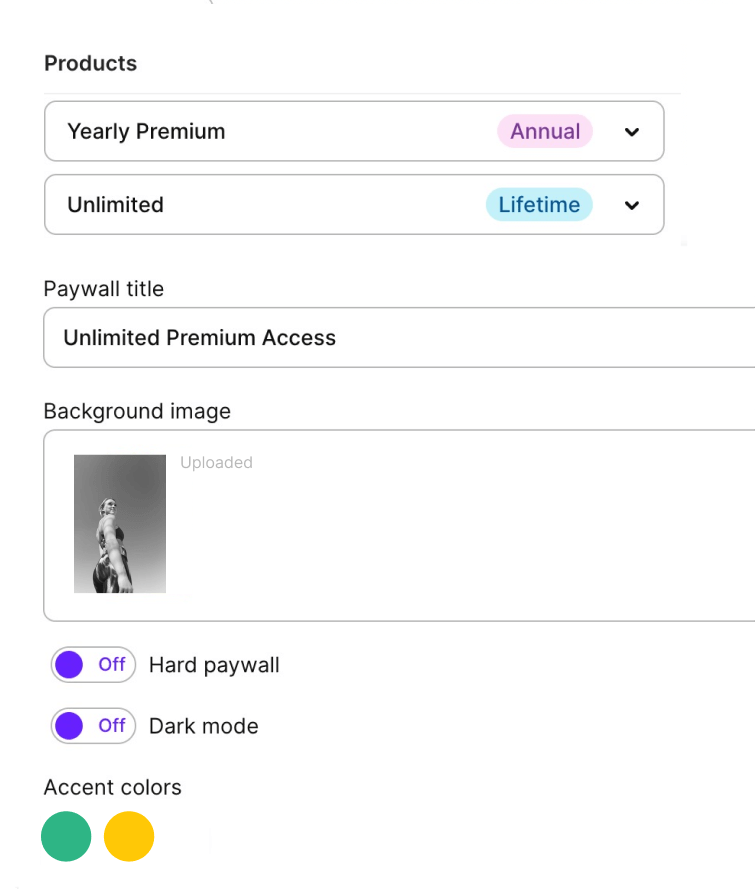Expand the Yearly Premium chevron arrow
This screenshot has width=755, height=894.
point(631,132)
